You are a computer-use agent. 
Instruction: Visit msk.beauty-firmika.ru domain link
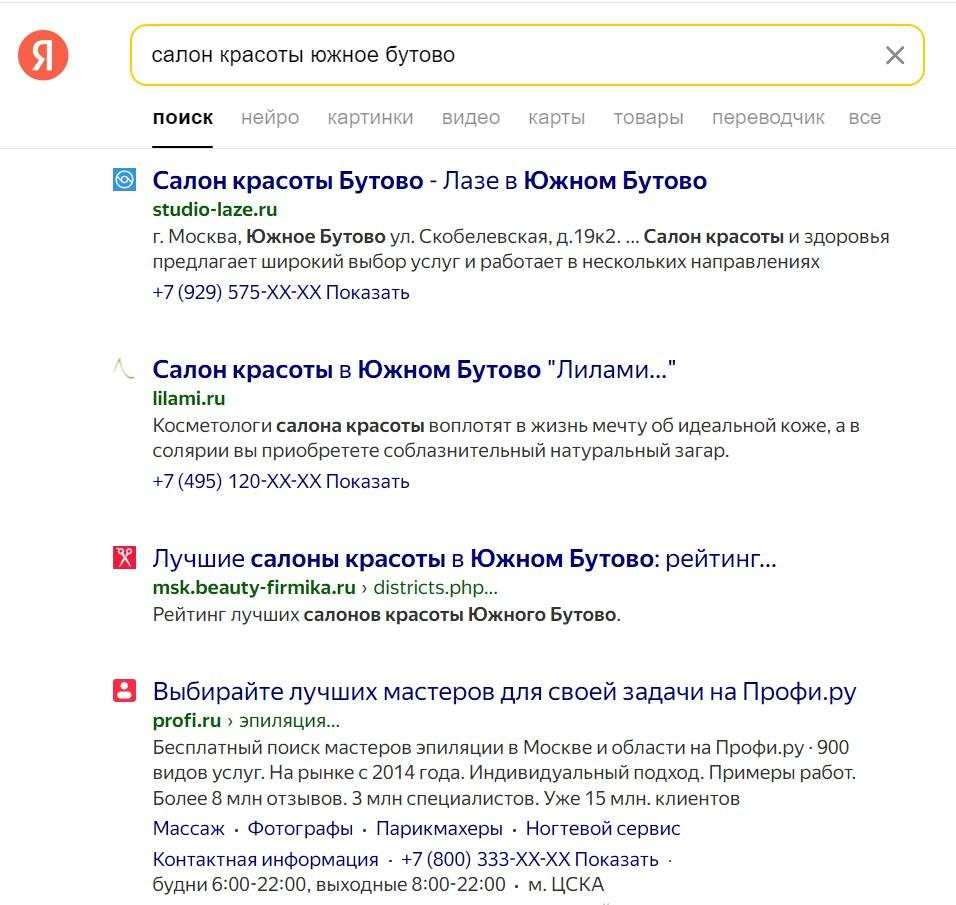coord(254,587)
